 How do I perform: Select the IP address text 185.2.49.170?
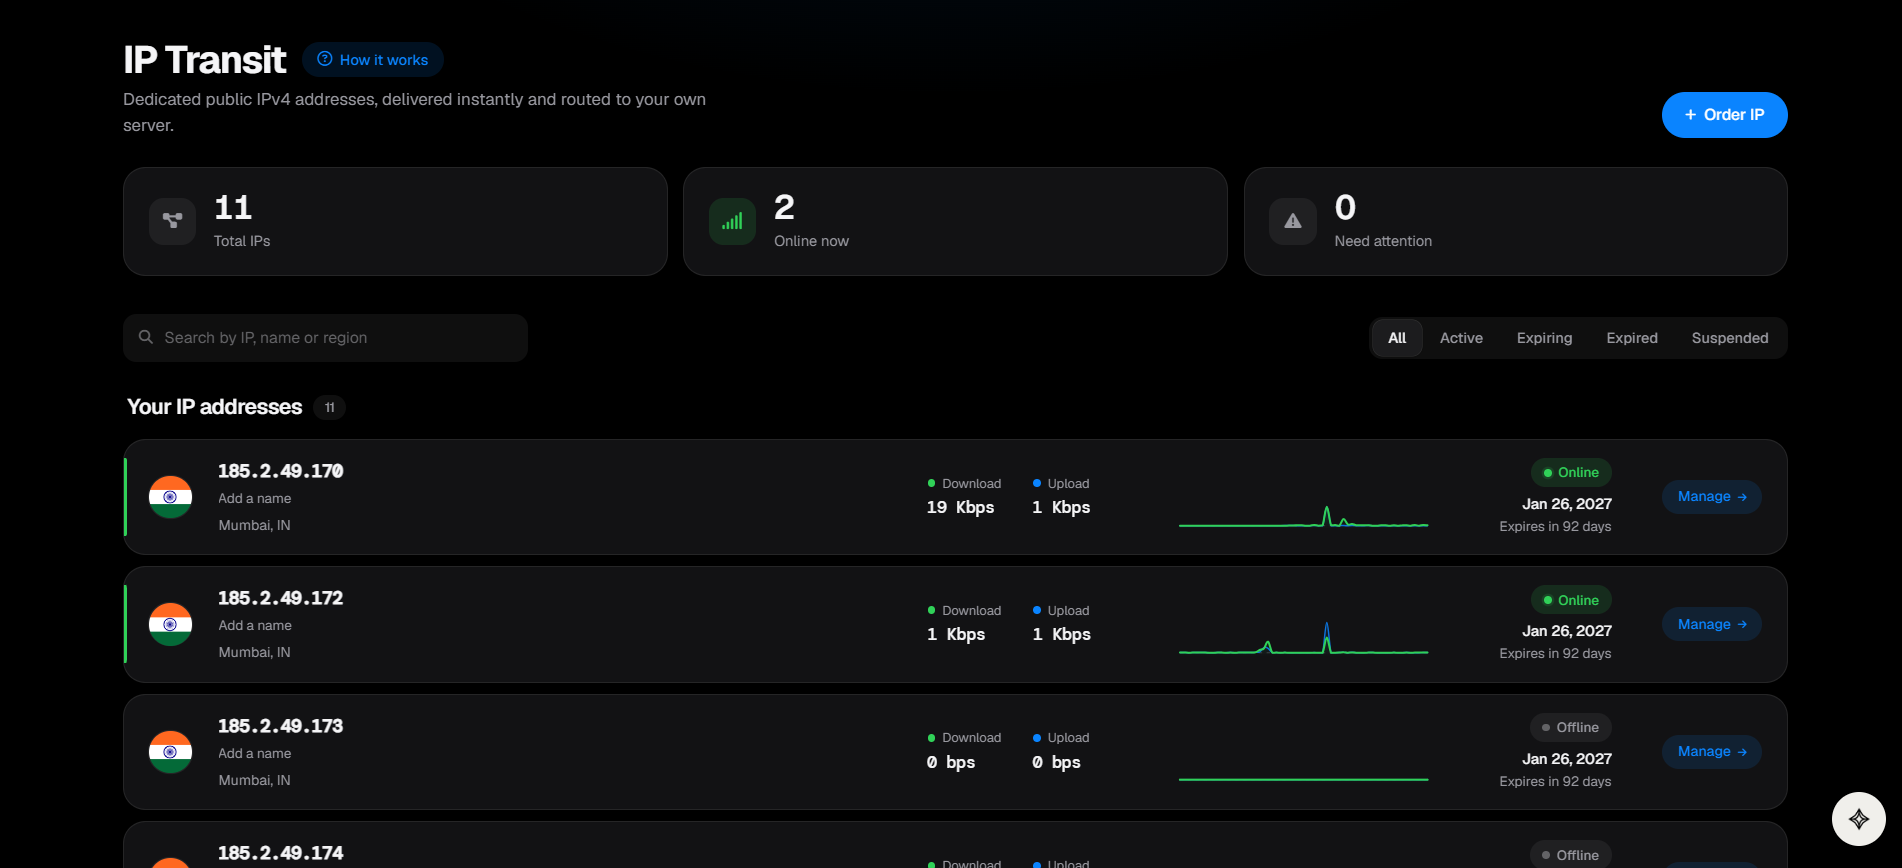(x=281, y=471)
